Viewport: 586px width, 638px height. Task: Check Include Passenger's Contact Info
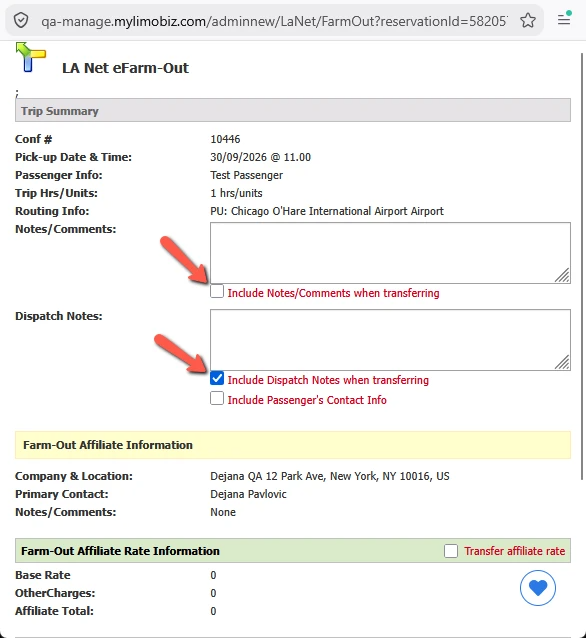tap(217, 398)
